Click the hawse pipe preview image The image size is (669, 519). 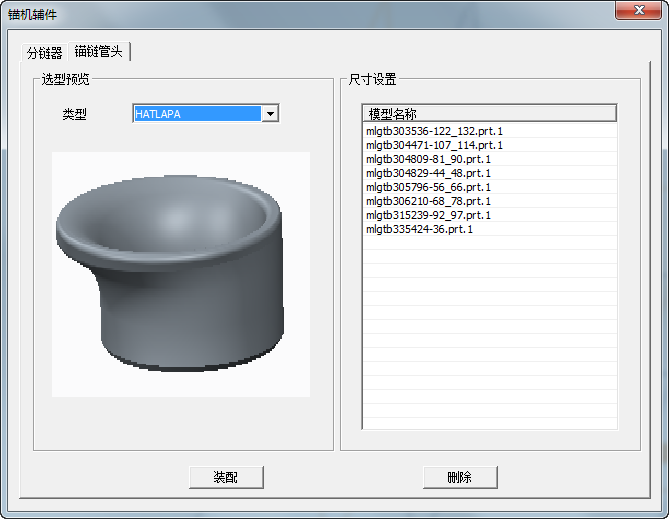[x=180, y=274]
